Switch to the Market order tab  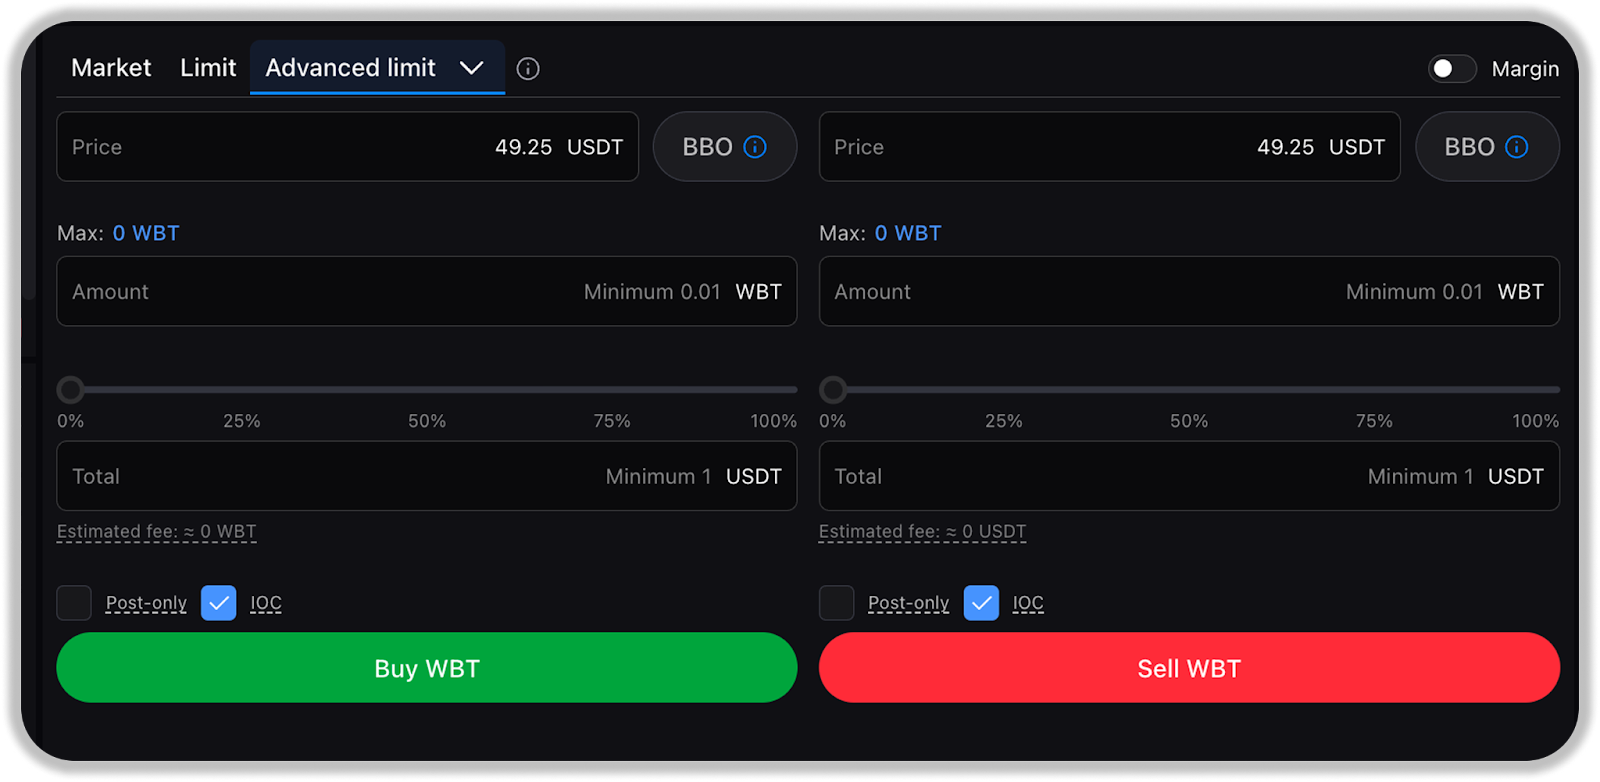point(111,68)
